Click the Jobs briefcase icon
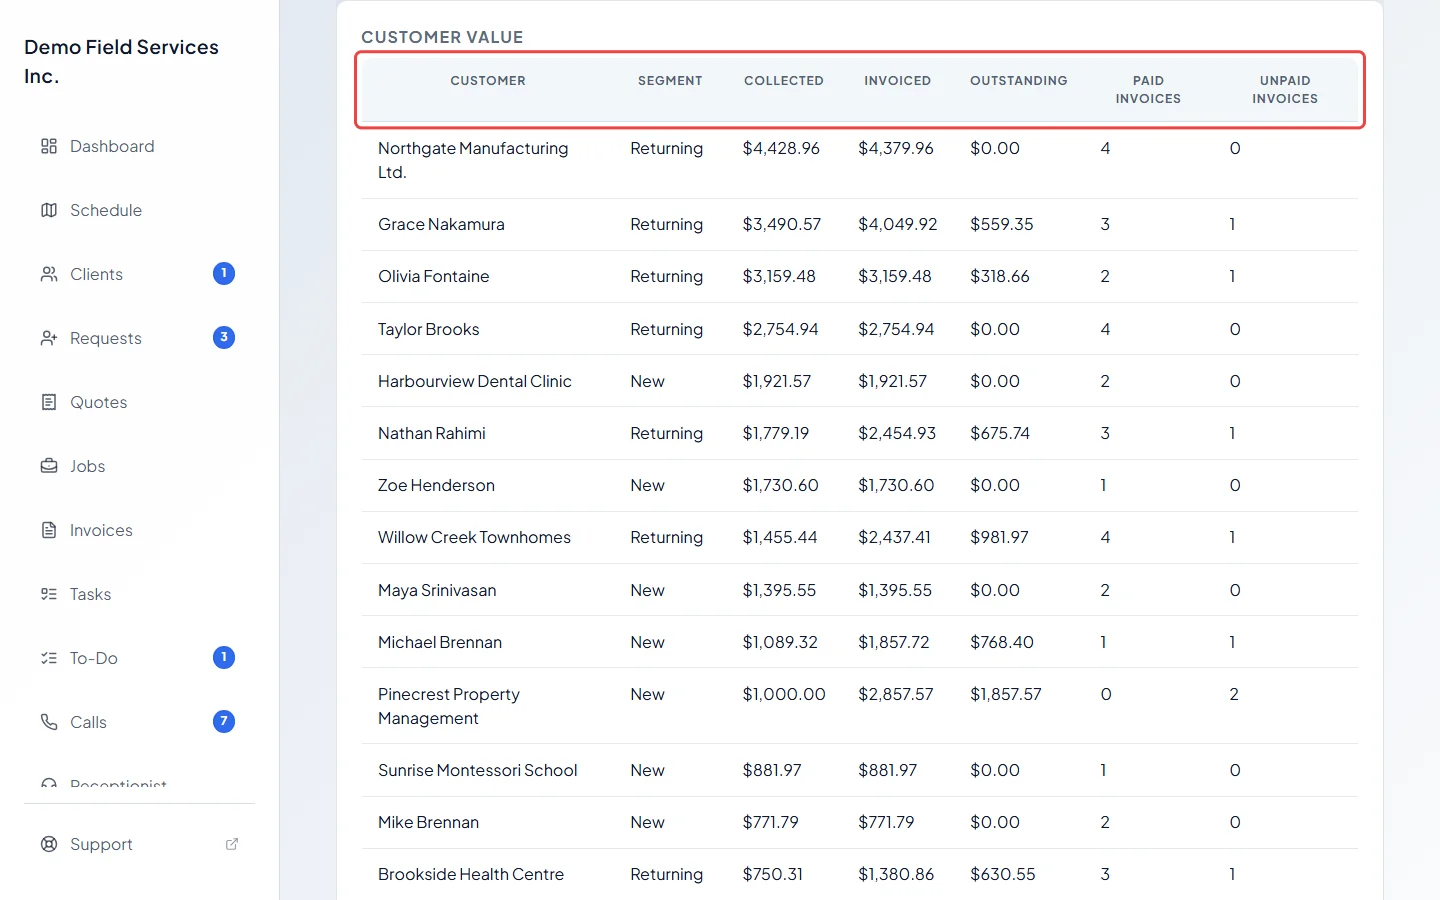Image resolution: width=1440 pixels, height=900 pixels. click(x=49, y=466)
